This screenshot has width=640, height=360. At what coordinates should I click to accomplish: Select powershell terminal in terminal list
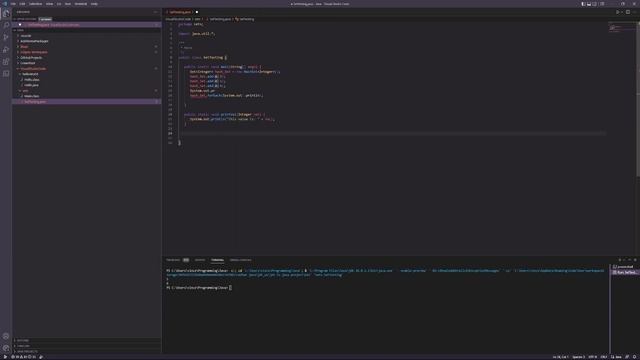click(x=624, y=267)
